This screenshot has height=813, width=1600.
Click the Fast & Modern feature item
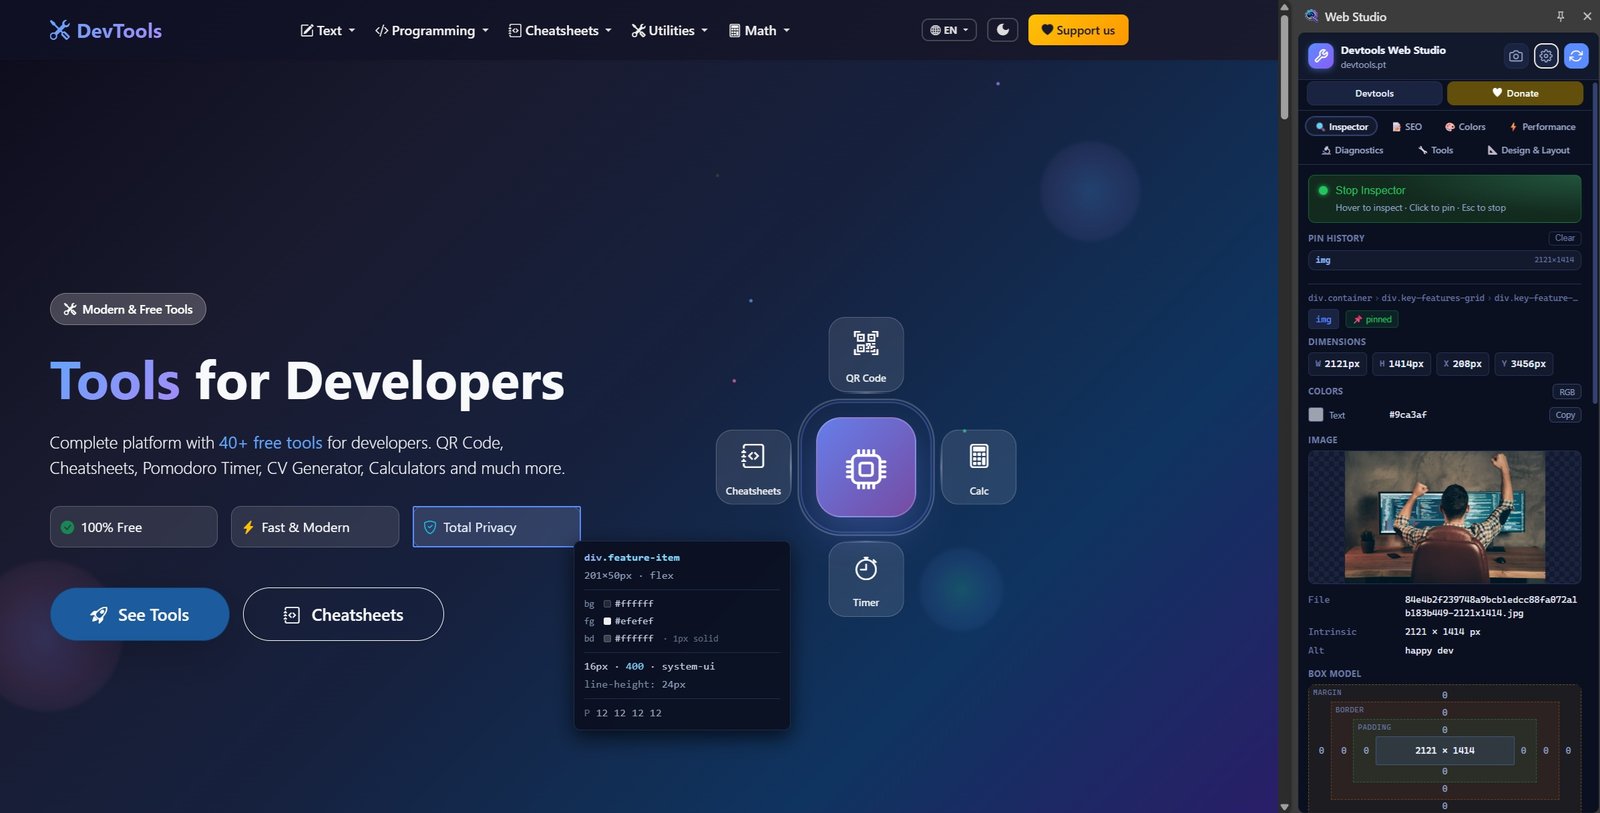315,527
